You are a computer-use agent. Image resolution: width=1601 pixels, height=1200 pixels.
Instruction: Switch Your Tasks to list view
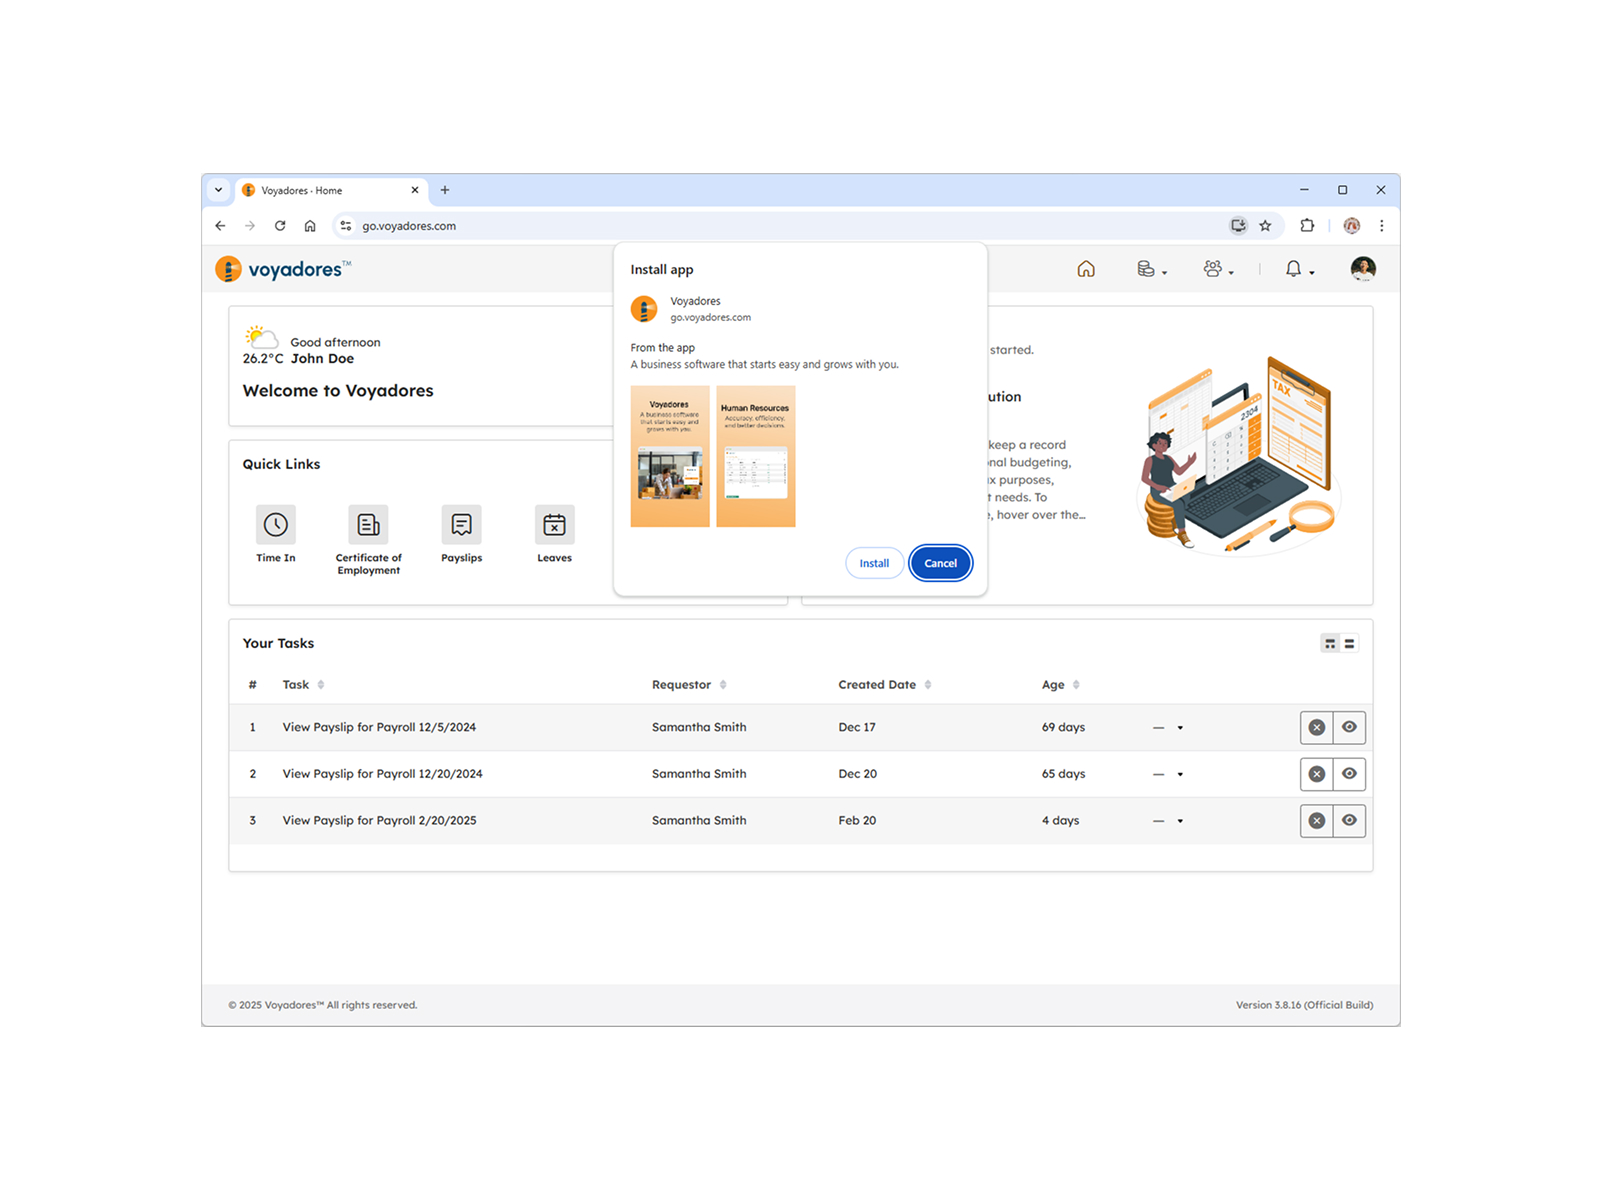1350,644
